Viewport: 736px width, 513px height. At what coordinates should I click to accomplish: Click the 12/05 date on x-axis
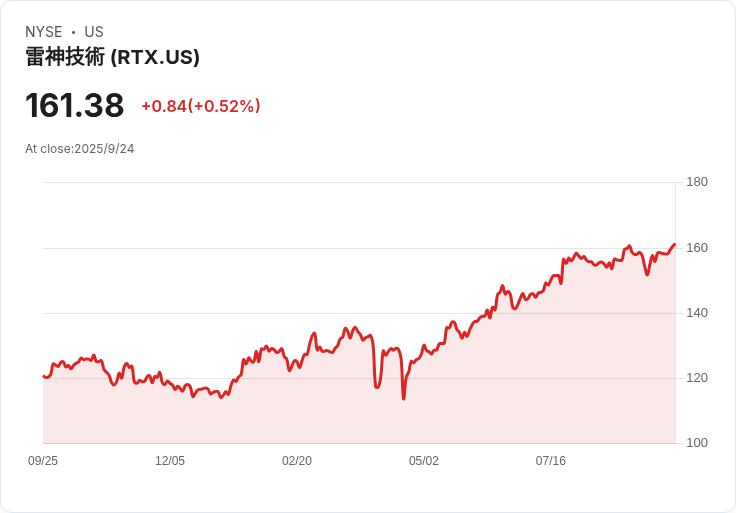tap(170, 461)
